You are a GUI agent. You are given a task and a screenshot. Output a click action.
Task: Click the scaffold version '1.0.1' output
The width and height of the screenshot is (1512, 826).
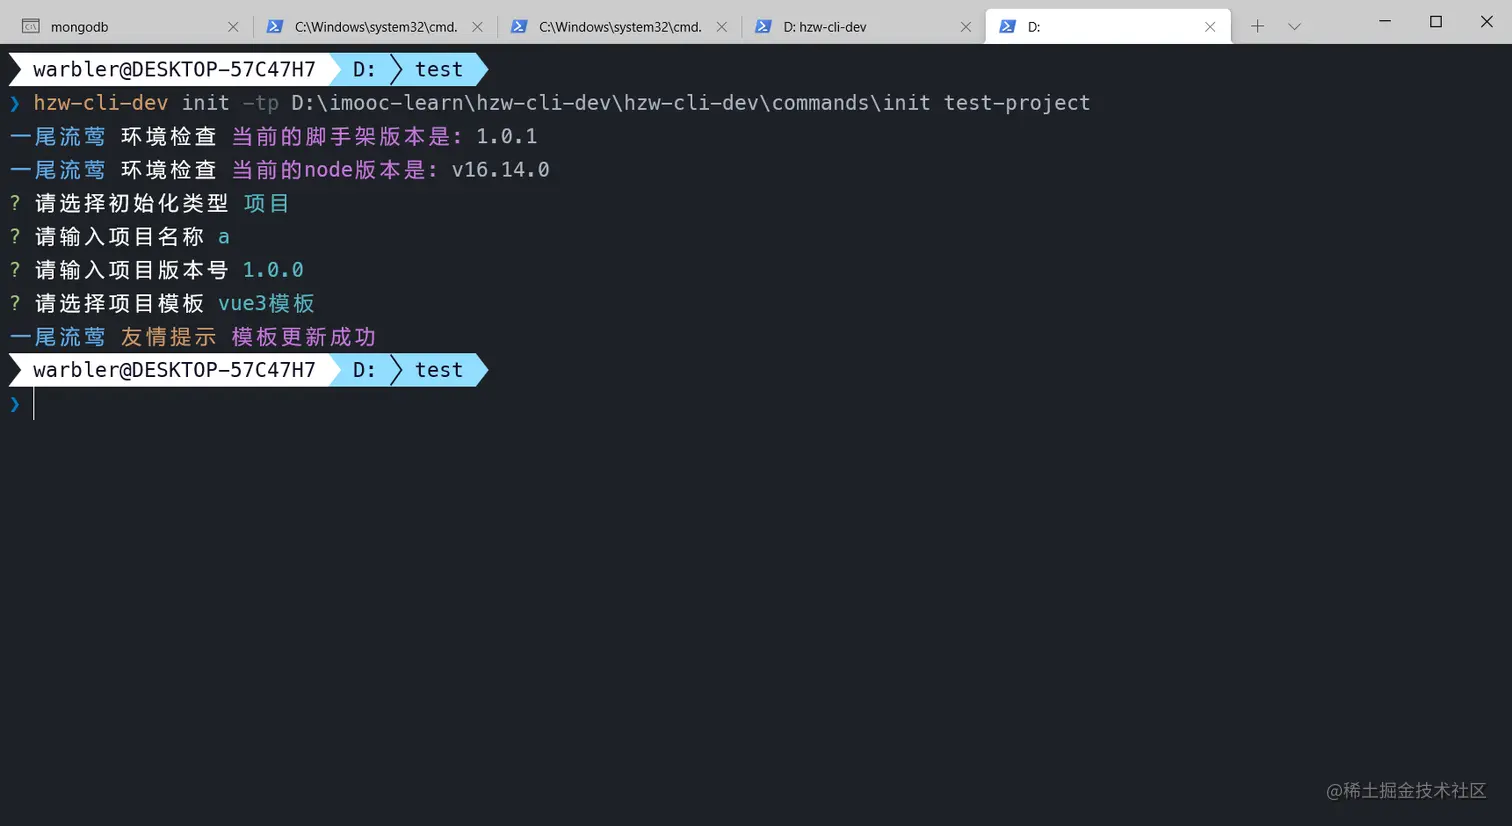(x=506, y=136)
